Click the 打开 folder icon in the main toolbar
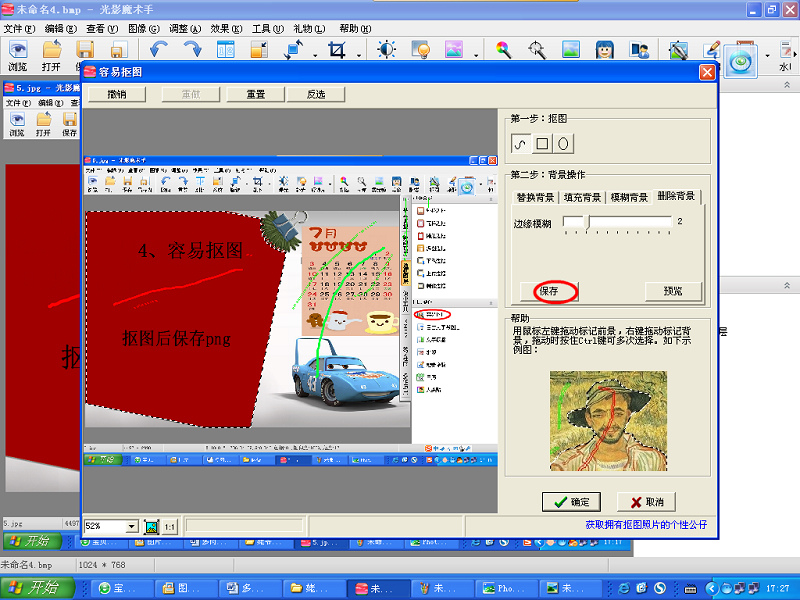Image resolution: width=800 pixels, height=600 pixels. coord(52,50)
